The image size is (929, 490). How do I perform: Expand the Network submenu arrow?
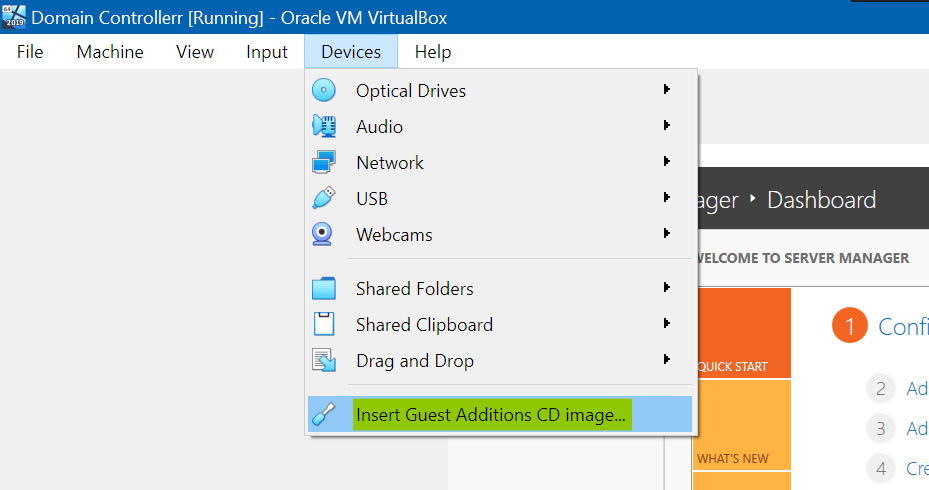pos(667,161)
